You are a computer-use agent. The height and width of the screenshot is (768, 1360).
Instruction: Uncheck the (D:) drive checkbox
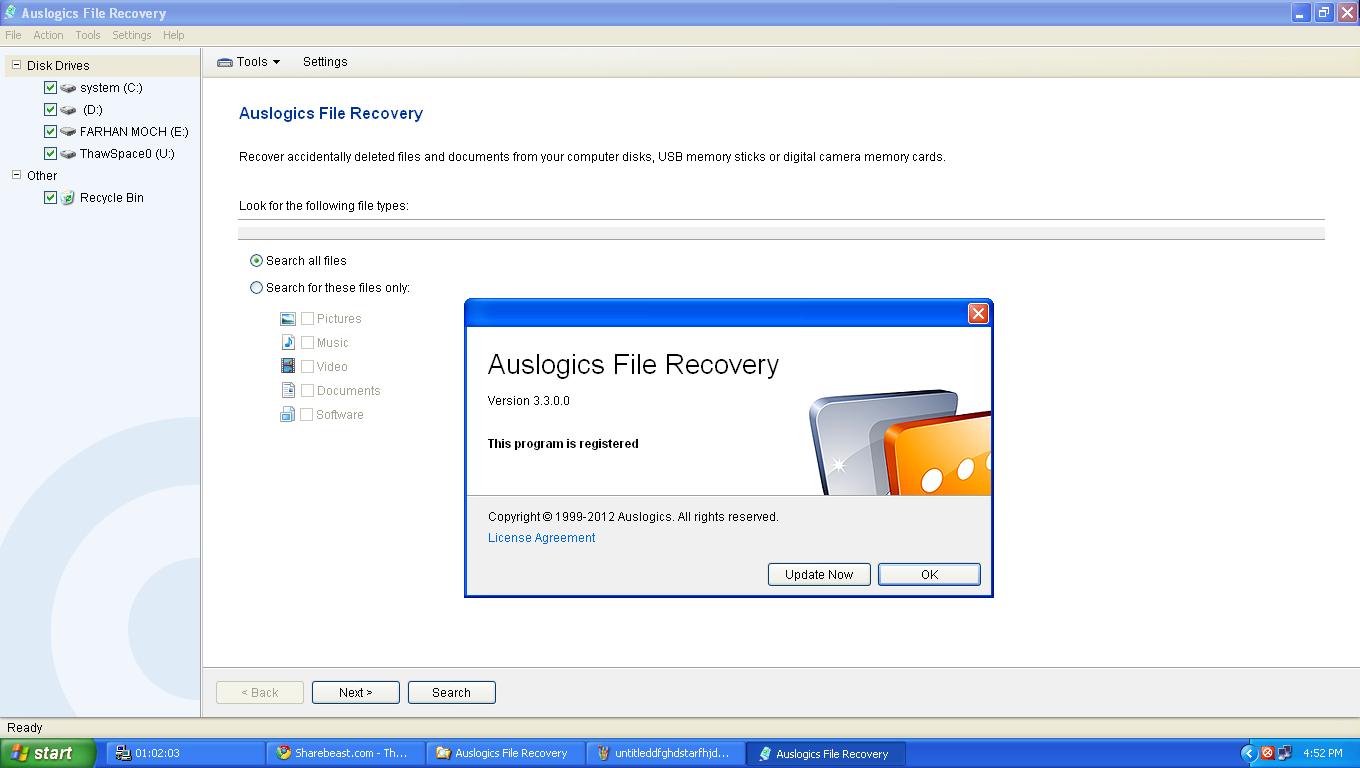(x=50, y=110)
